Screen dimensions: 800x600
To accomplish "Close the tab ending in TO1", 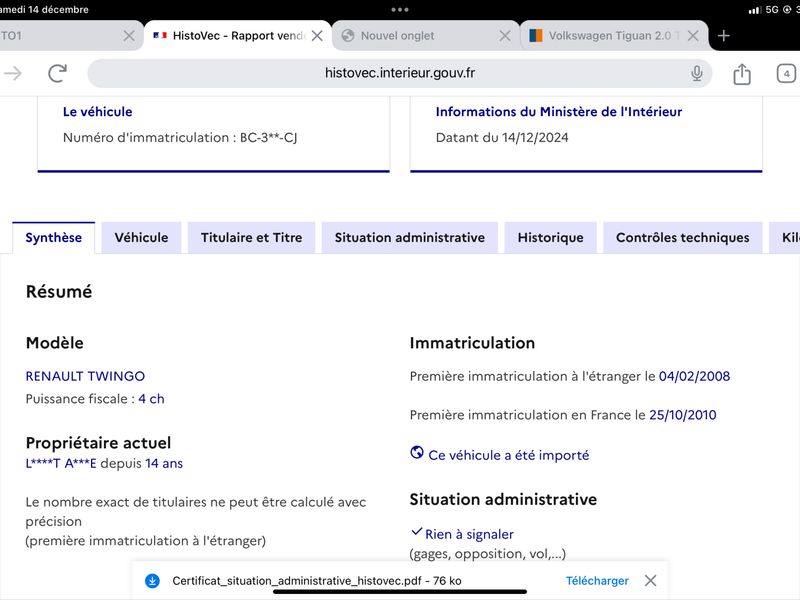I will (x=129, y=36).
